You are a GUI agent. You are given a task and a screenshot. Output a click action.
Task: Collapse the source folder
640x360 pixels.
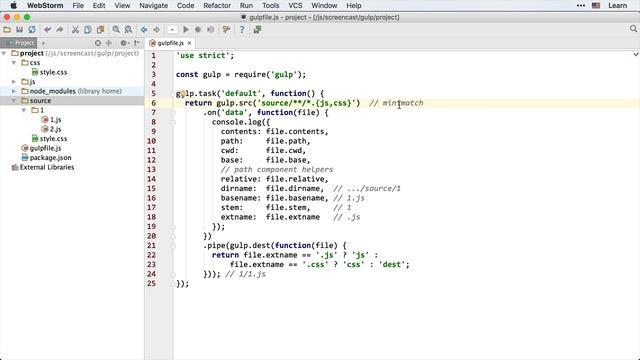(14, 100)
